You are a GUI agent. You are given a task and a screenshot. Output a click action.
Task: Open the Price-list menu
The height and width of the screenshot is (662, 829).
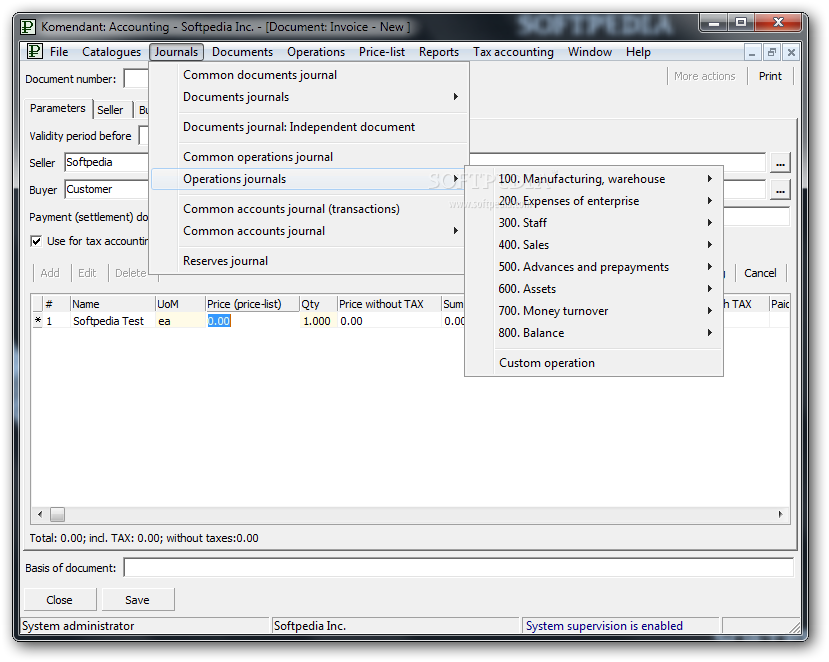[x=382, y=52]
